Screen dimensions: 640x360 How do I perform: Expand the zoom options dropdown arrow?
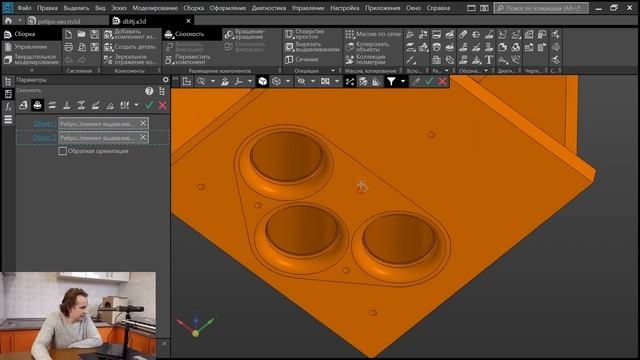[x=213, y=82]
